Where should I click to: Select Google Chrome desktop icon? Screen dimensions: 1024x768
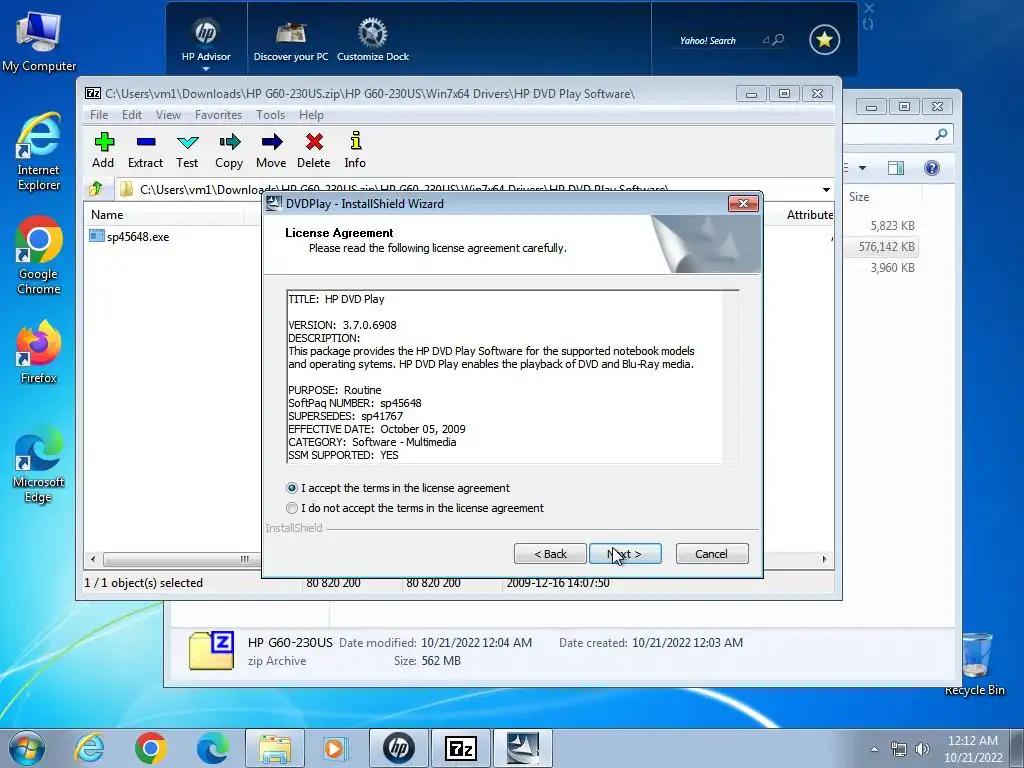pyautogui.click(x=39, y=255)
